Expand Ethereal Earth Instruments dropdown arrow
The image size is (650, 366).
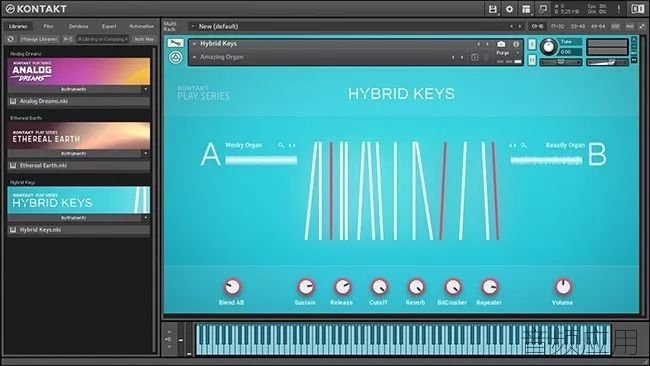tap(146, 154)
